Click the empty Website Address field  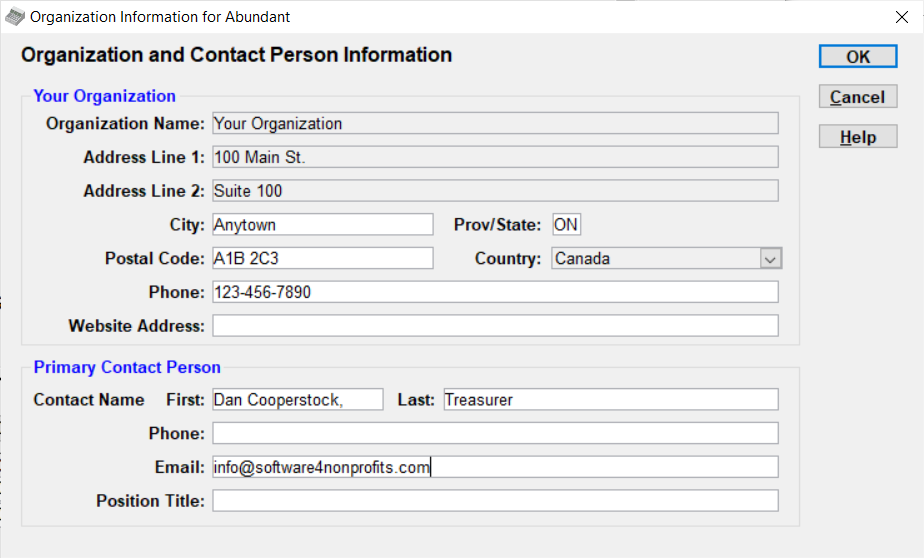(494, 326)
